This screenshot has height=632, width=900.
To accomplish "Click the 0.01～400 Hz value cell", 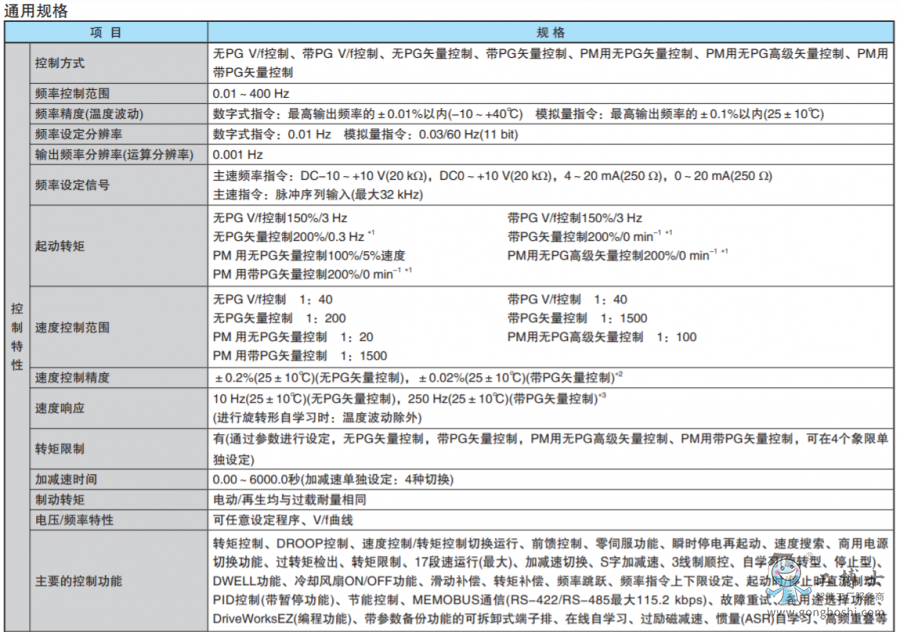I will 251,93.
